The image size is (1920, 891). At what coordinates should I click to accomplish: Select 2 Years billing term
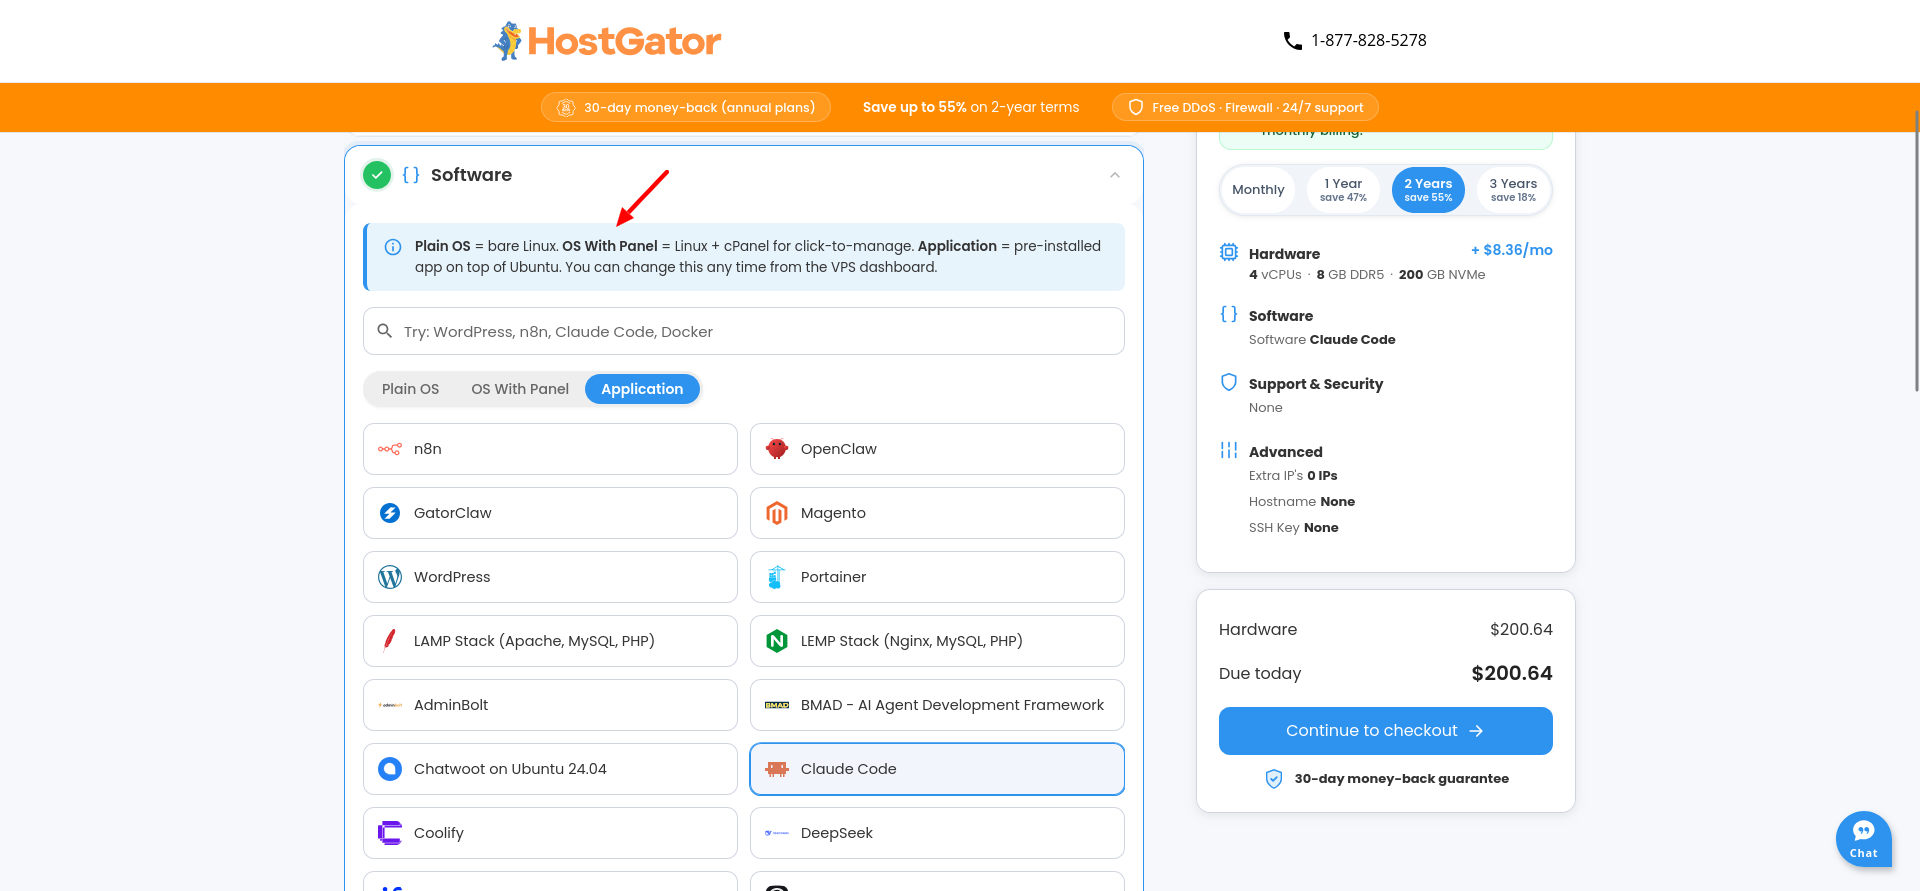[x=1428, y=190]
